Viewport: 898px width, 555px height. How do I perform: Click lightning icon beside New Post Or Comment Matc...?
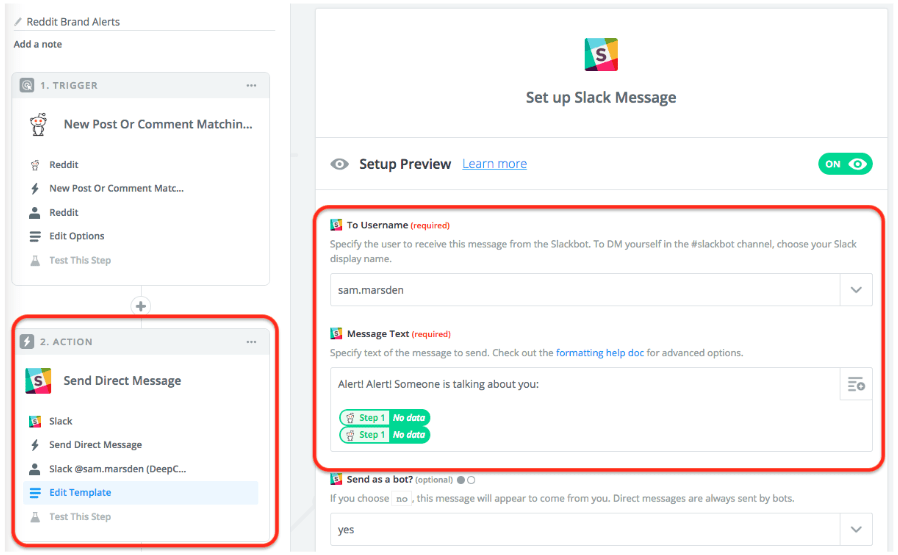35,188
